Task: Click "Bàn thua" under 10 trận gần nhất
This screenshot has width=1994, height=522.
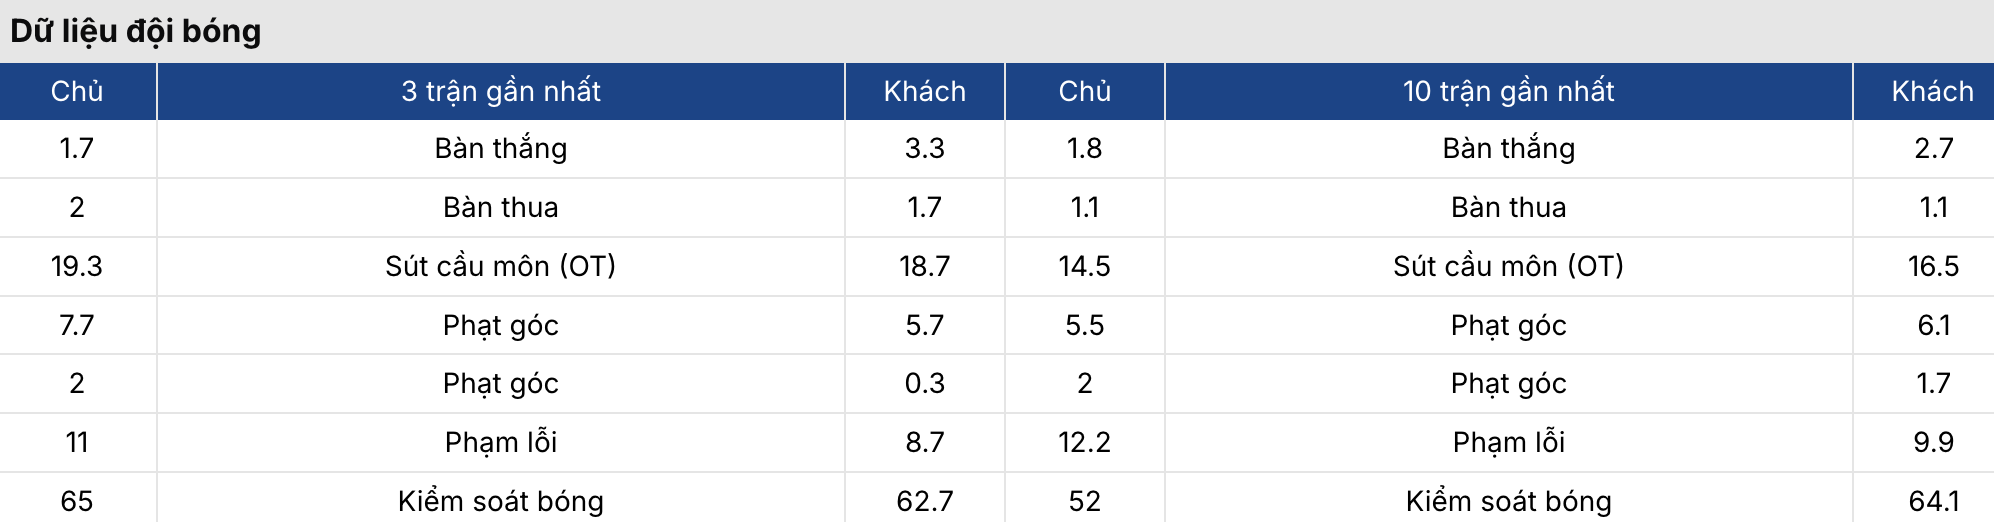Action: click(1508, 207)
